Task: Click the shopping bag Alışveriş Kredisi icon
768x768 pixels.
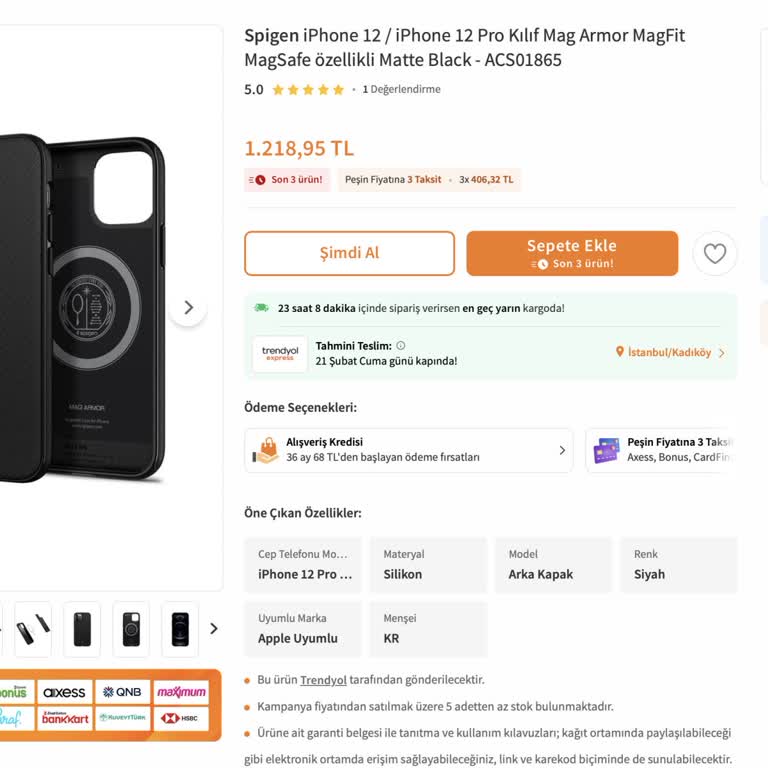Action: [266, 450]
